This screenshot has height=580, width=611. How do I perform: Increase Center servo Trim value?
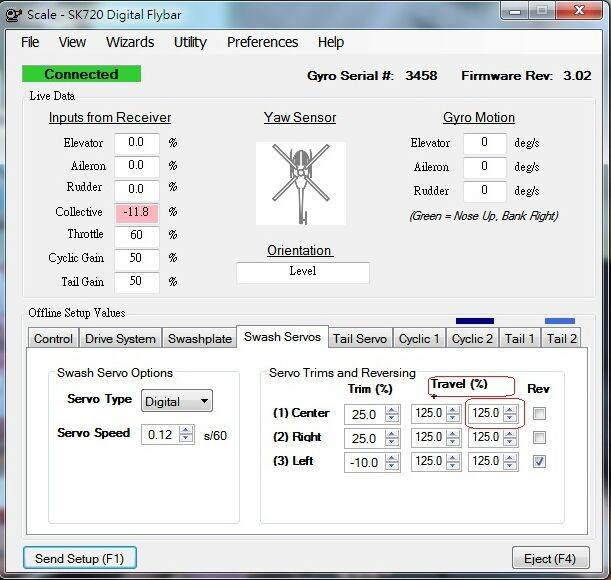(392, 408)
